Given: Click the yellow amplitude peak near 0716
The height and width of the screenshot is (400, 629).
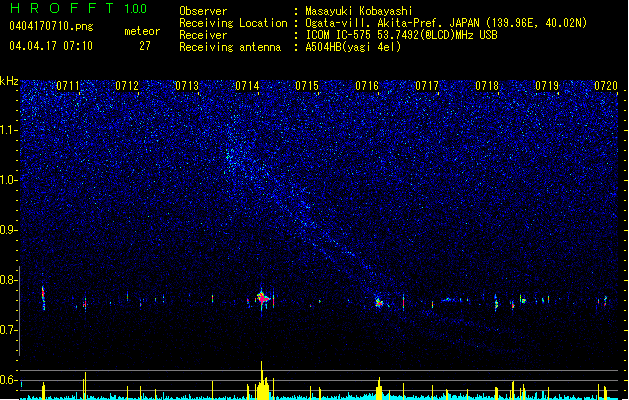Looking at the screenshot, I should pos(379,388).
